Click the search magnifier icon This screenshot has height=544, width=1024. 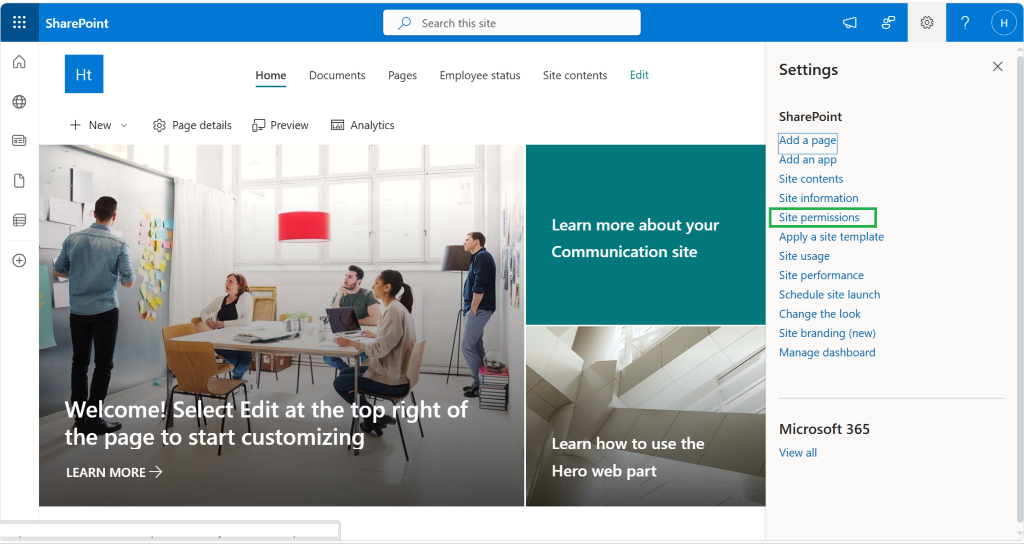tap(404, 23)
